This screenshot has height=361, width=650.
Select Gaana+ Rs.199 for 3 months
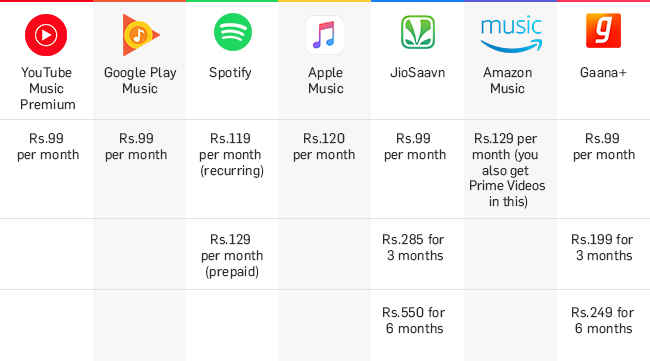(603, 247)
